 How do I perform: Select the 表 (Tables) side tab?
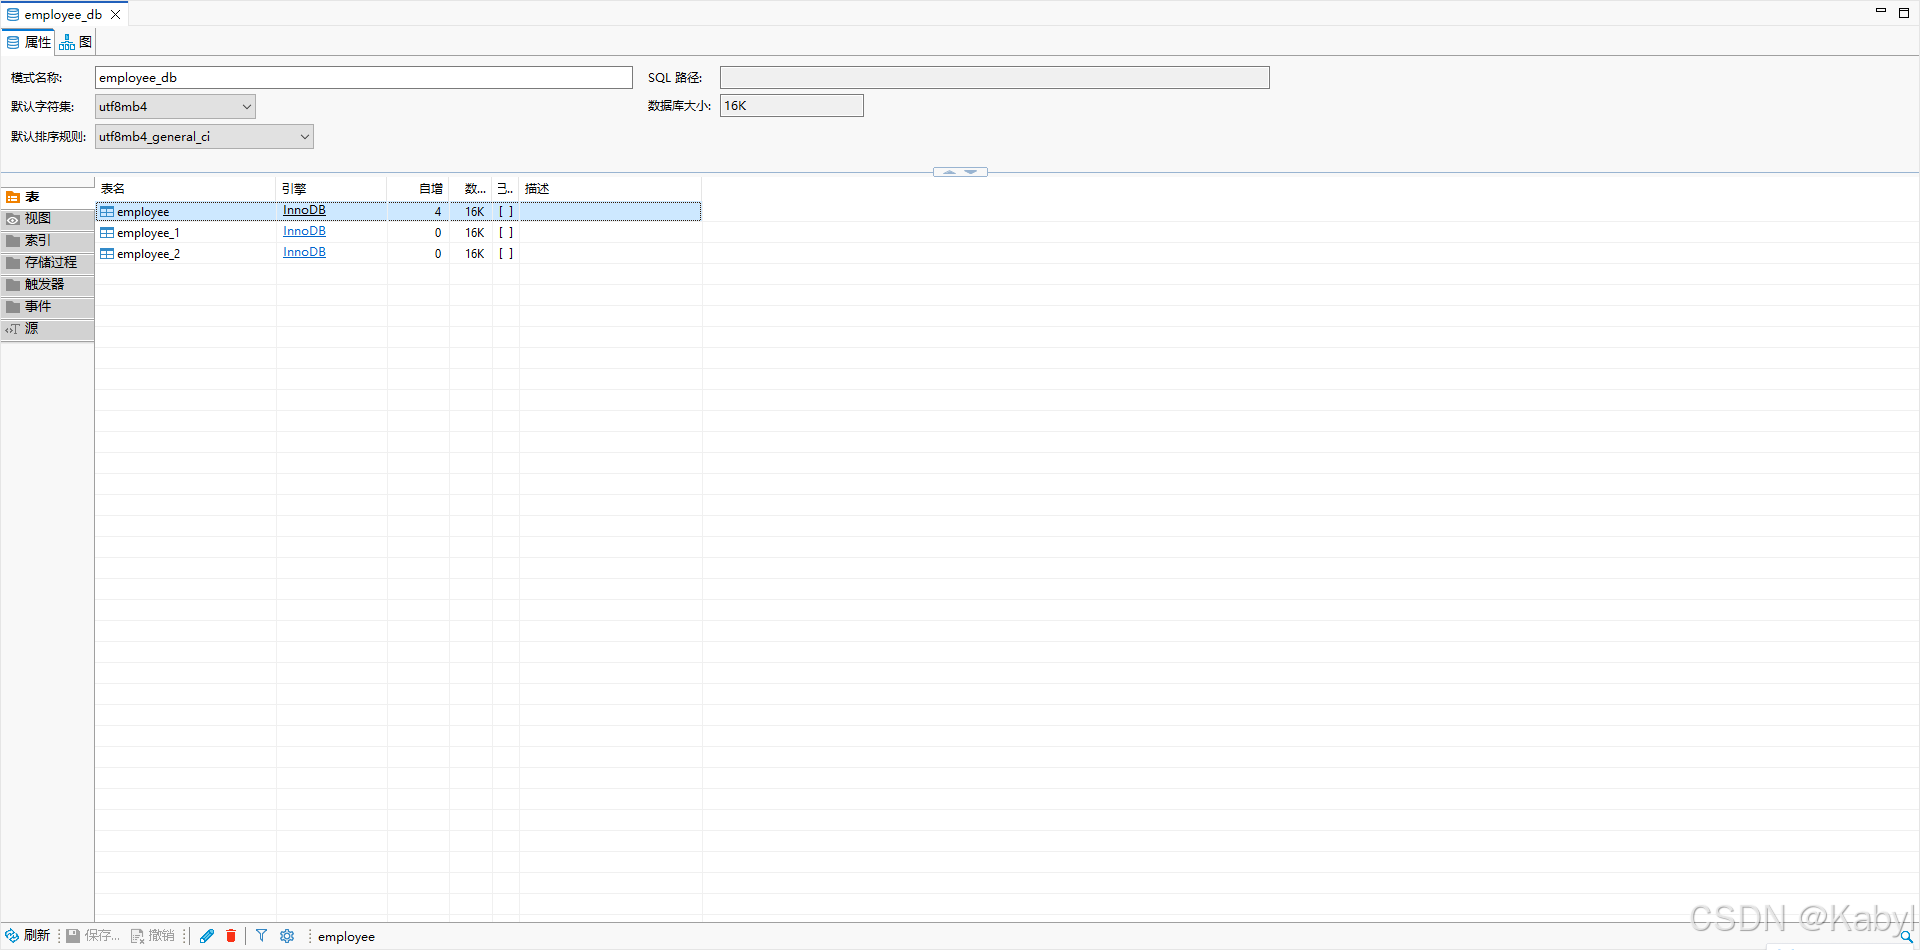click(x=47, y=197)
